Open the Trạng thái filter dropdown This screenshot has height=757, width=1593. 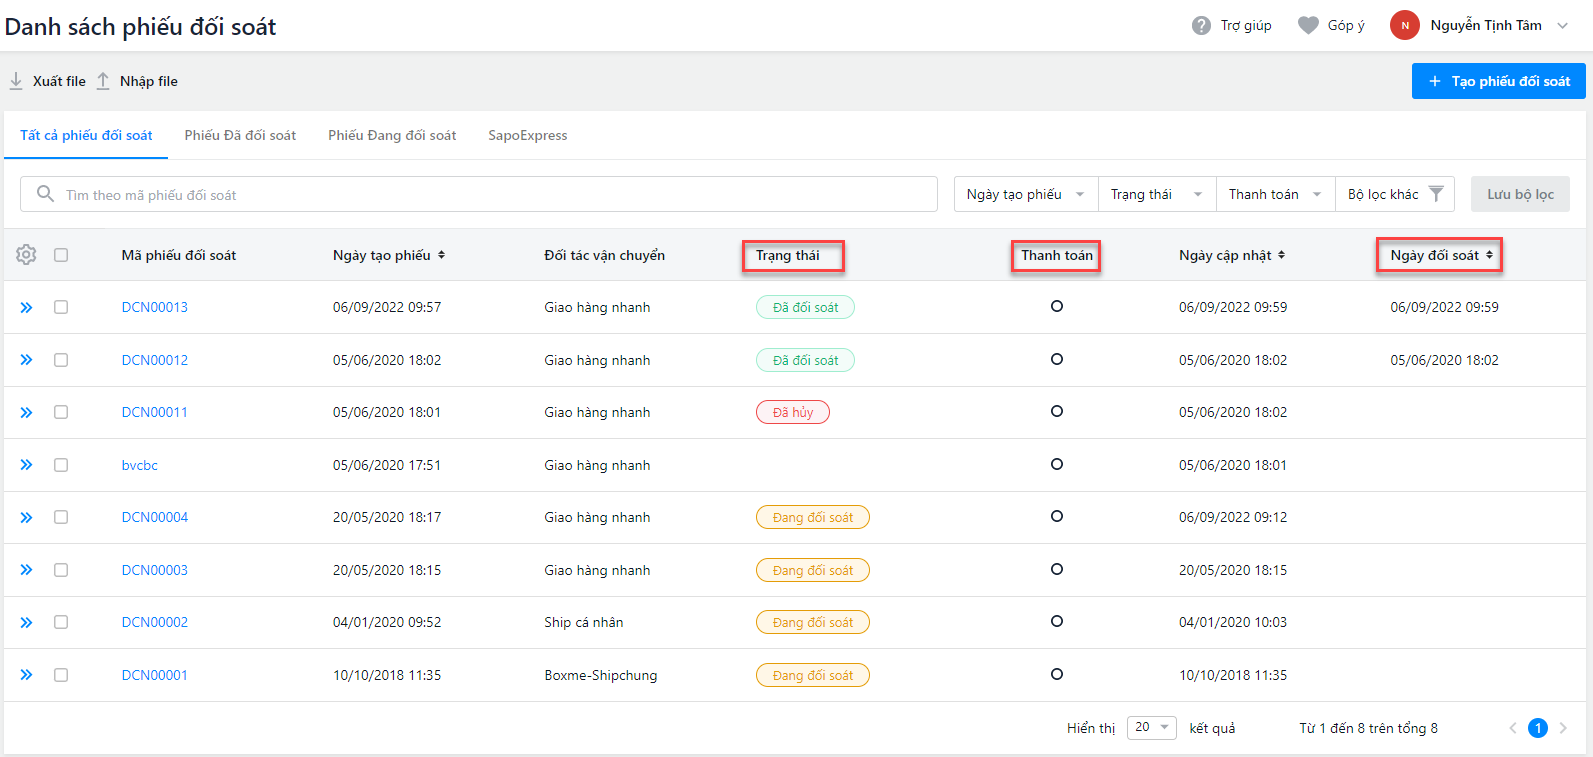coord(1156,194)
